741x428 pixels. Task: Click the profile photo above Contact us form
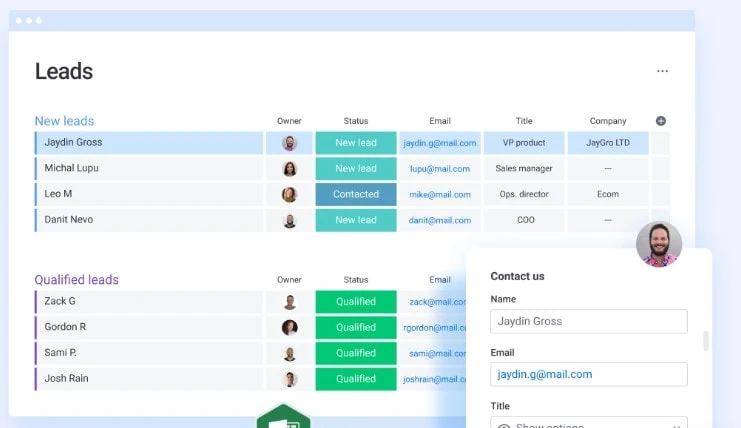click(x=659, y=244)
